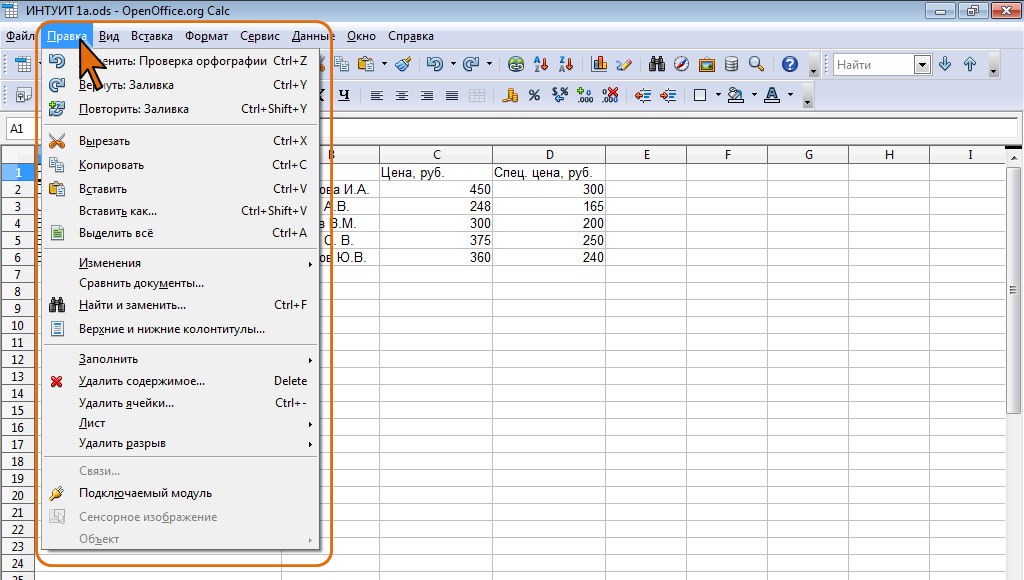The image size is (1024, 580).
Task: Click in the Найти search field
Action: pyautogui.click(x=874, y=65)
